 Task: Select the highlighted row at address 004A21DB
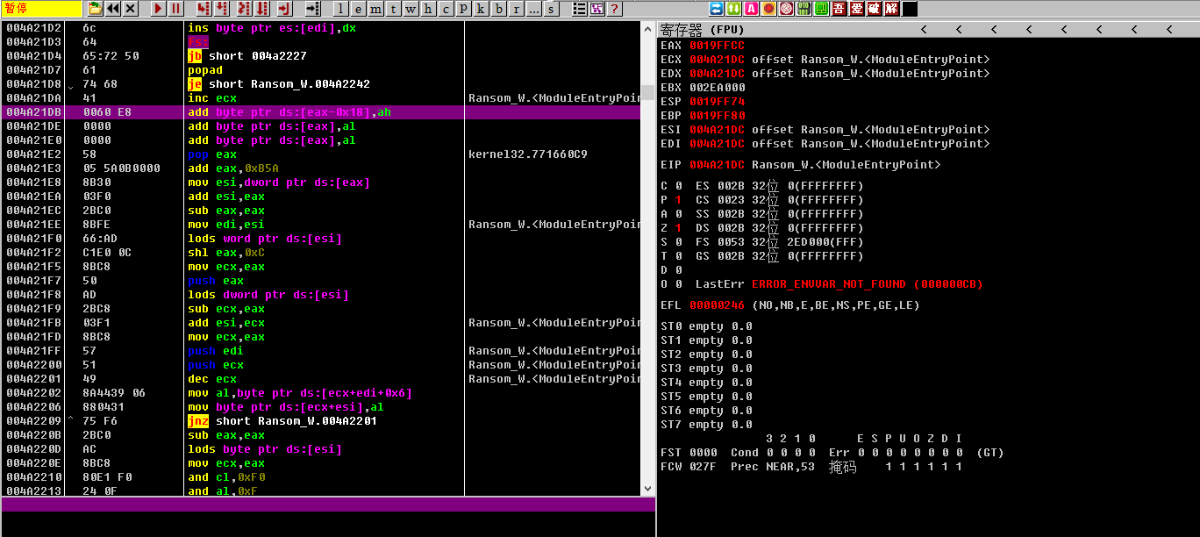click(320, 113)
